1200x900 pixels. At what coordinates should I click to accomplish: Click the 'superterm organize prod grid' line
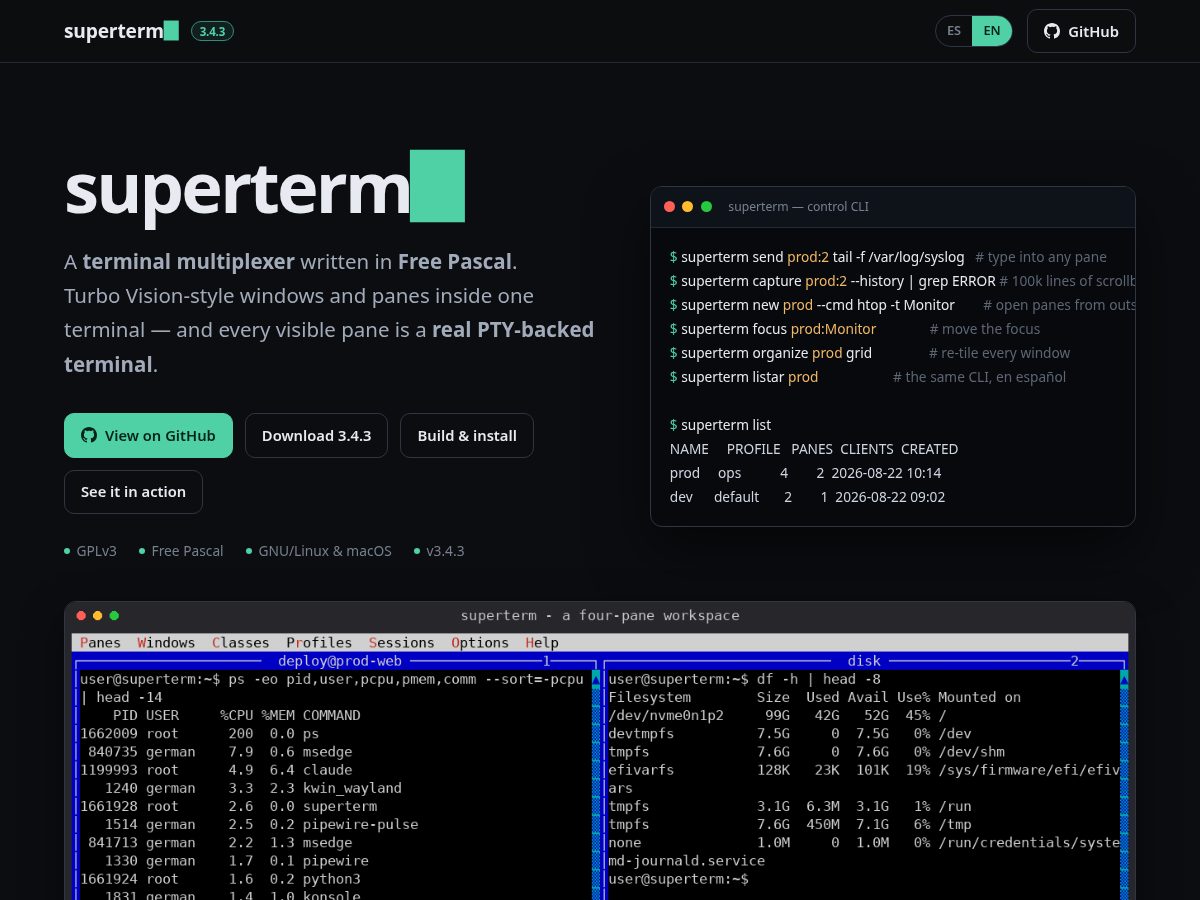[x=770, y=353]
